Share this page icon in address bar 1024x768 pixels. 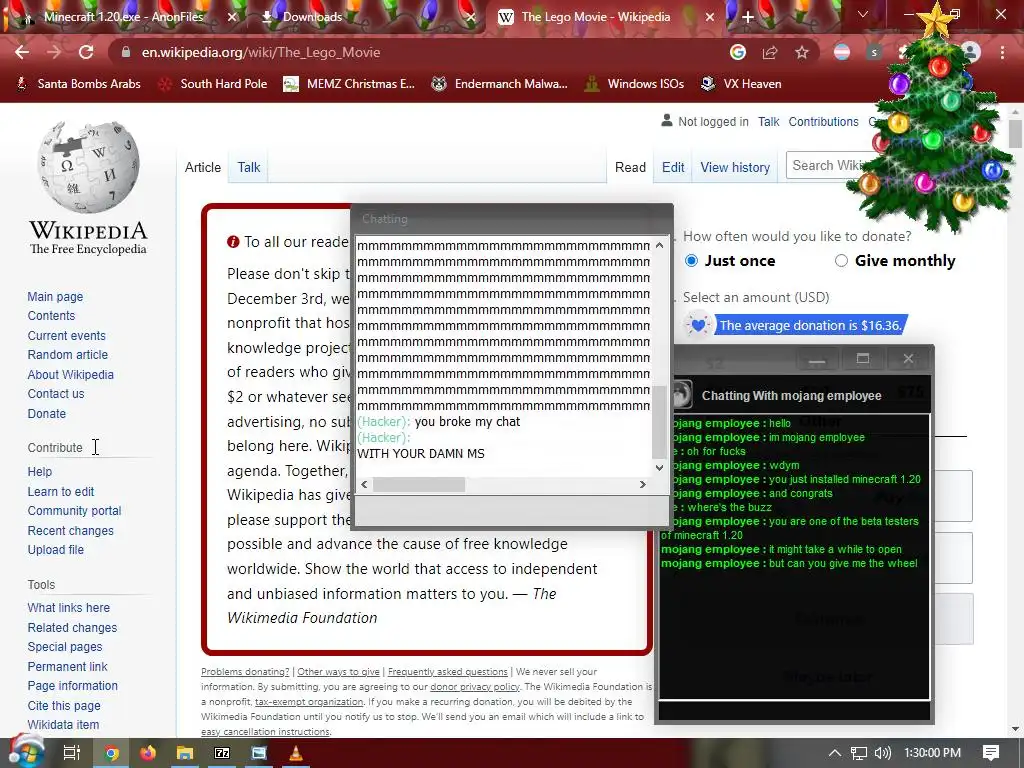pos(770,52)
